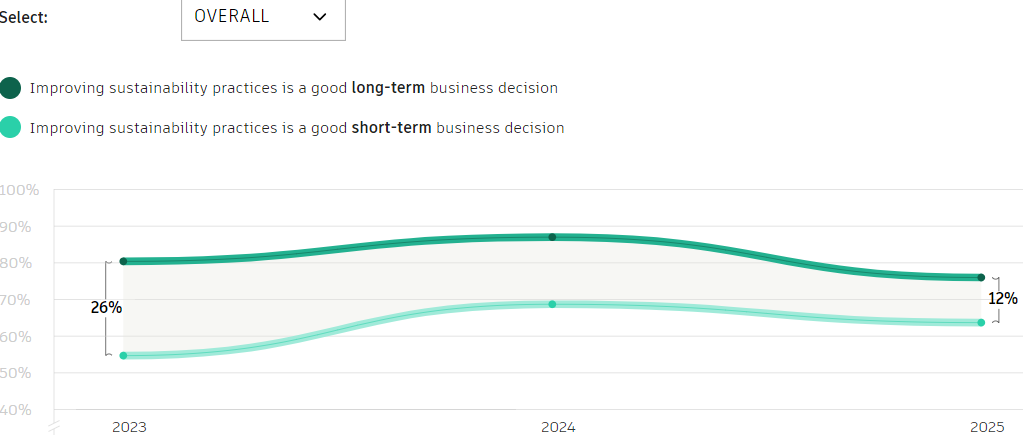The image size is (1023, 437).
Task: Click the 2023 x-axis label
Action: [129, 427]
